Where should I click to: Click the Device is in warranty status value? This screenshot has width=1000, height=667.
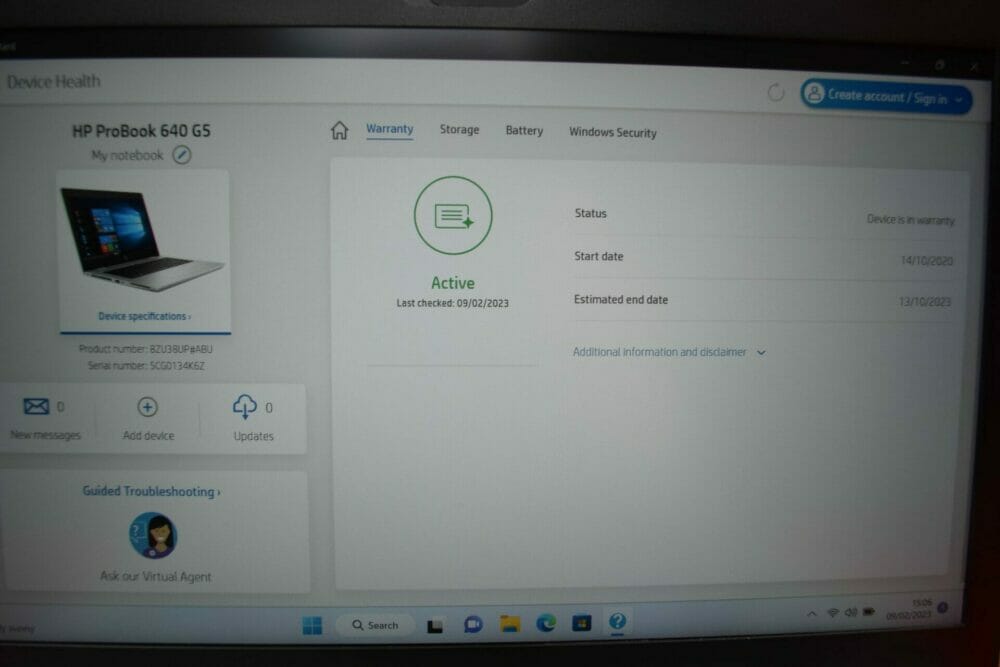(x=911, y=220)
